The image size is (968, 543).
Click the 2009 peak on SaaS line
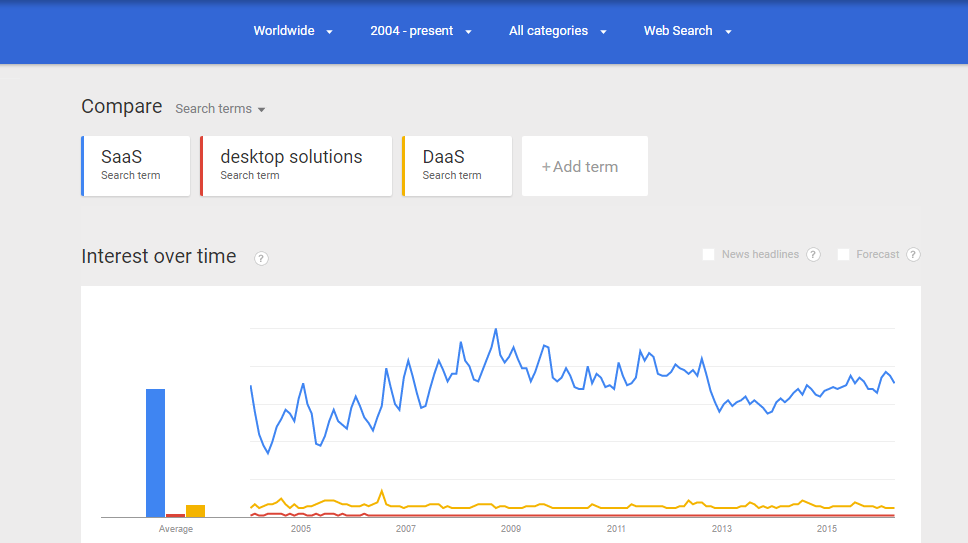(x=496, y=330)
